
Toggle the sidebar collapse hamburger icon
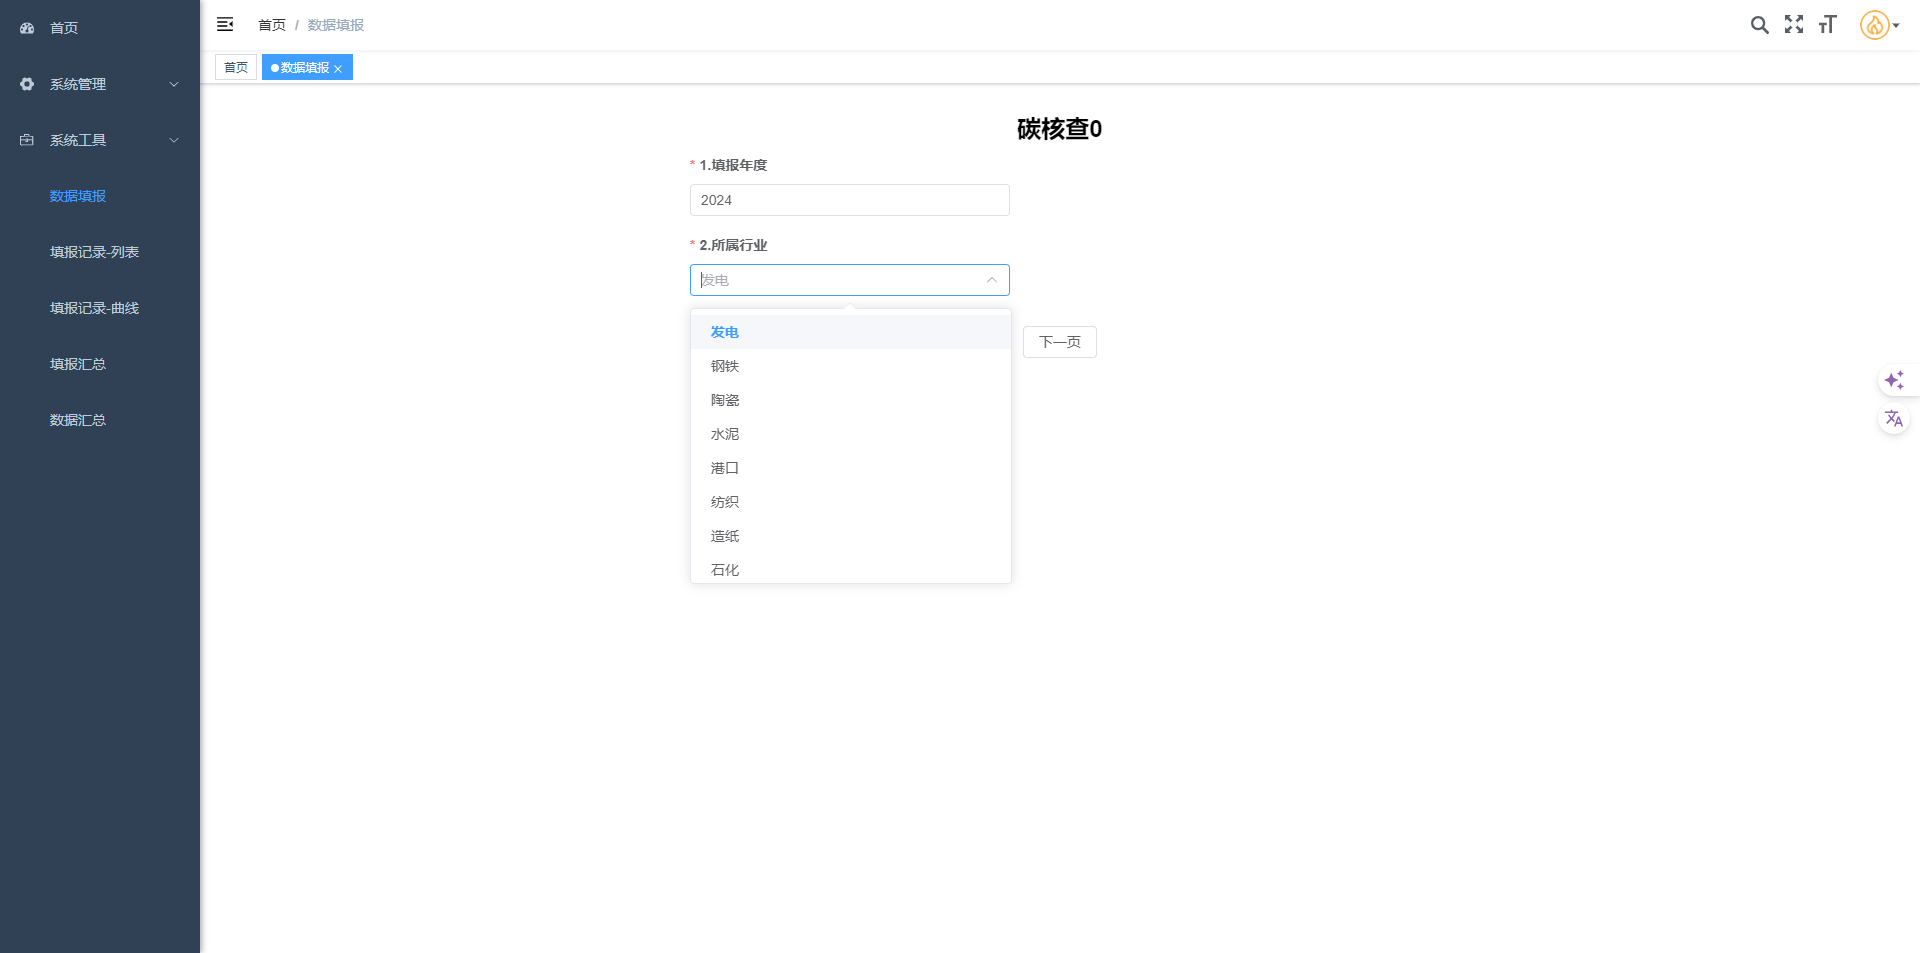225,24
